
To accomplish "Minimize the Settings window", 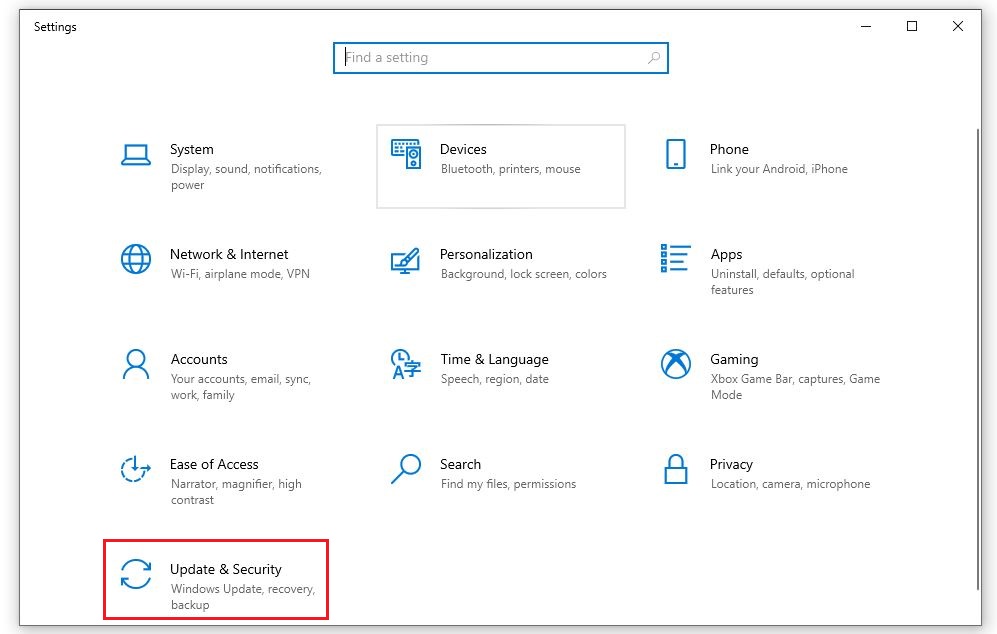I will pos(865,26).
